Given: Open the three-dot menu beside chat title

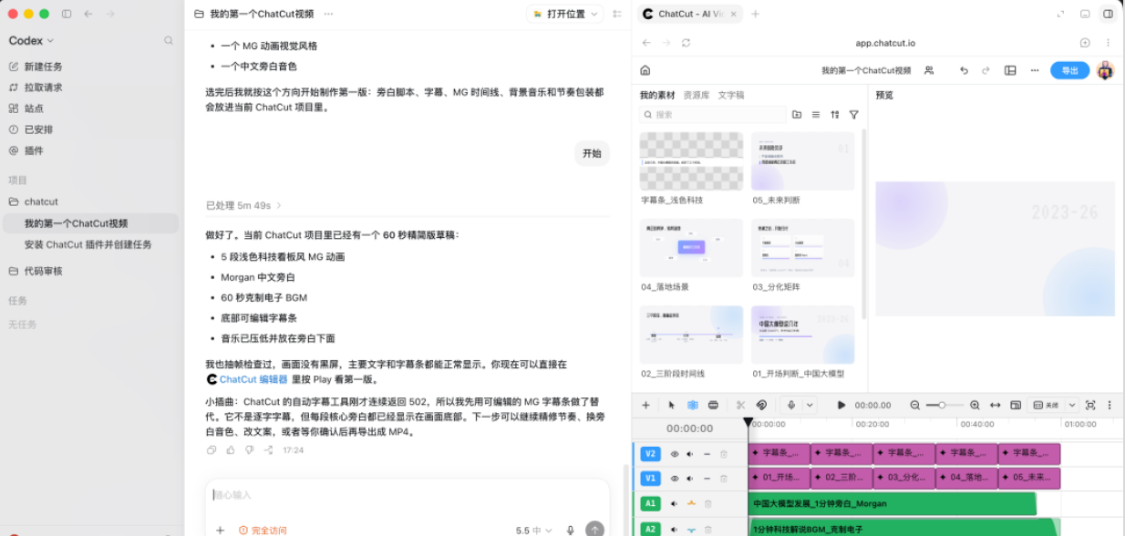Looking at the screenshot, I should point(328,14).
